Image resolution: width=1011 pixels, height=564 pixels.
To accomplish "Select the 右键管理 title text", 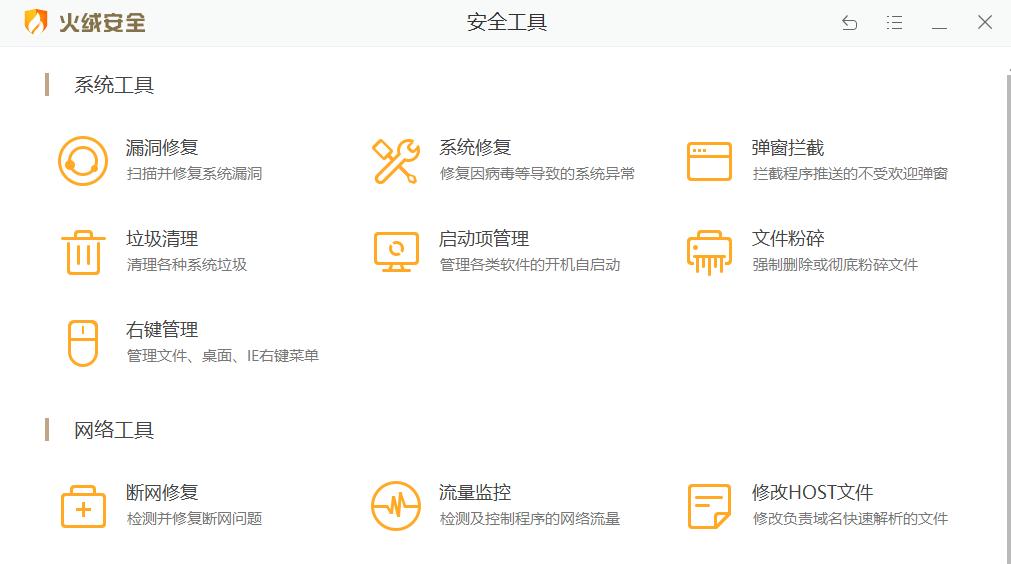I will coord(162,330).
